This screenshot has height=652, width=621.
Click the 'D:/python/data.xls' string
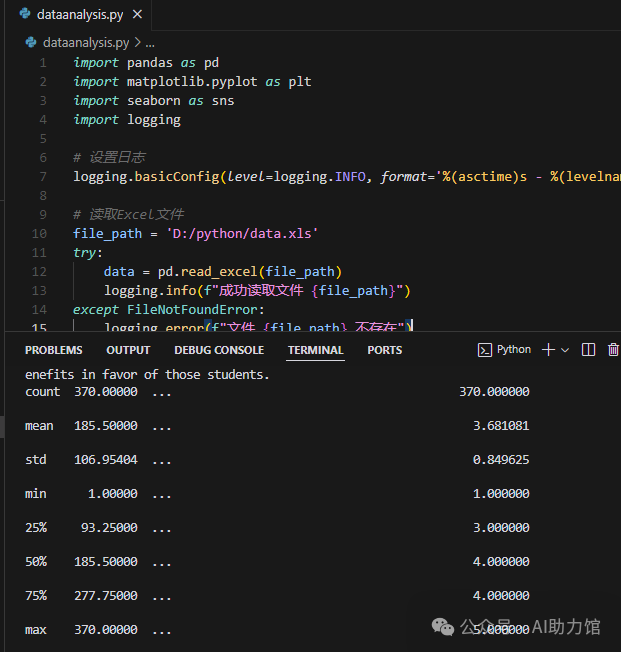242,234
